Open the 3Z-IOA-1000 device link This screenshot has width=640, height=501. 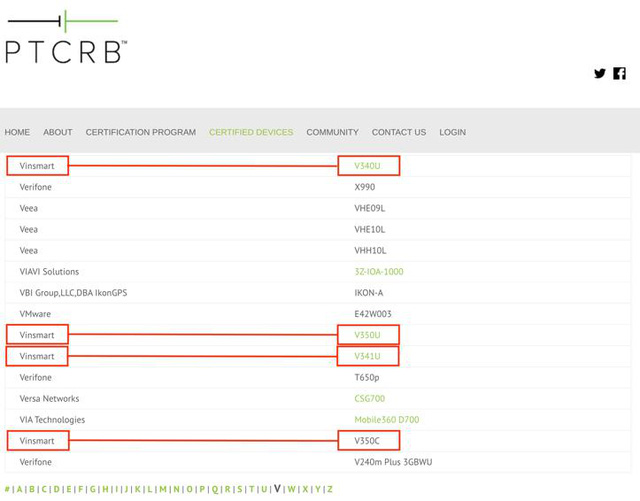[379, 272]
